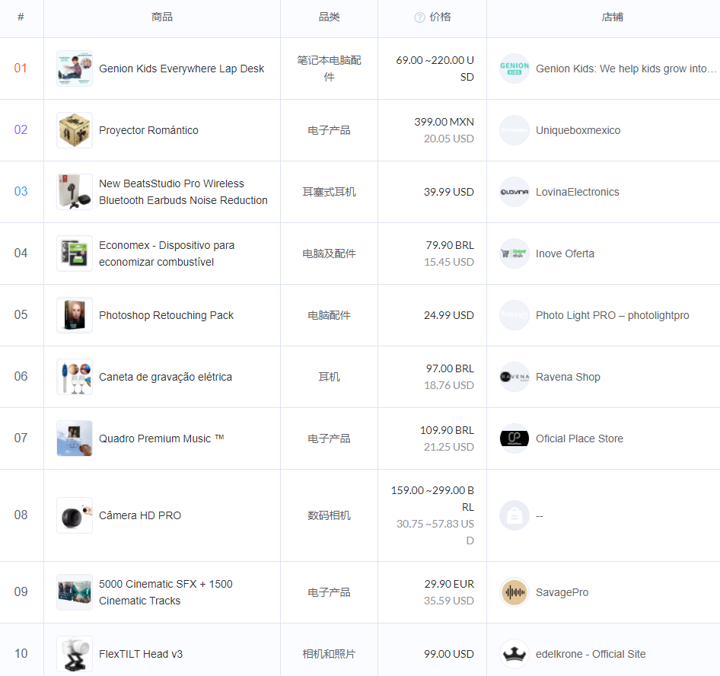Viewport: 720px width, 676px height.
Task: Open Inove Oferta store logo icon
Action: (514, 254)
